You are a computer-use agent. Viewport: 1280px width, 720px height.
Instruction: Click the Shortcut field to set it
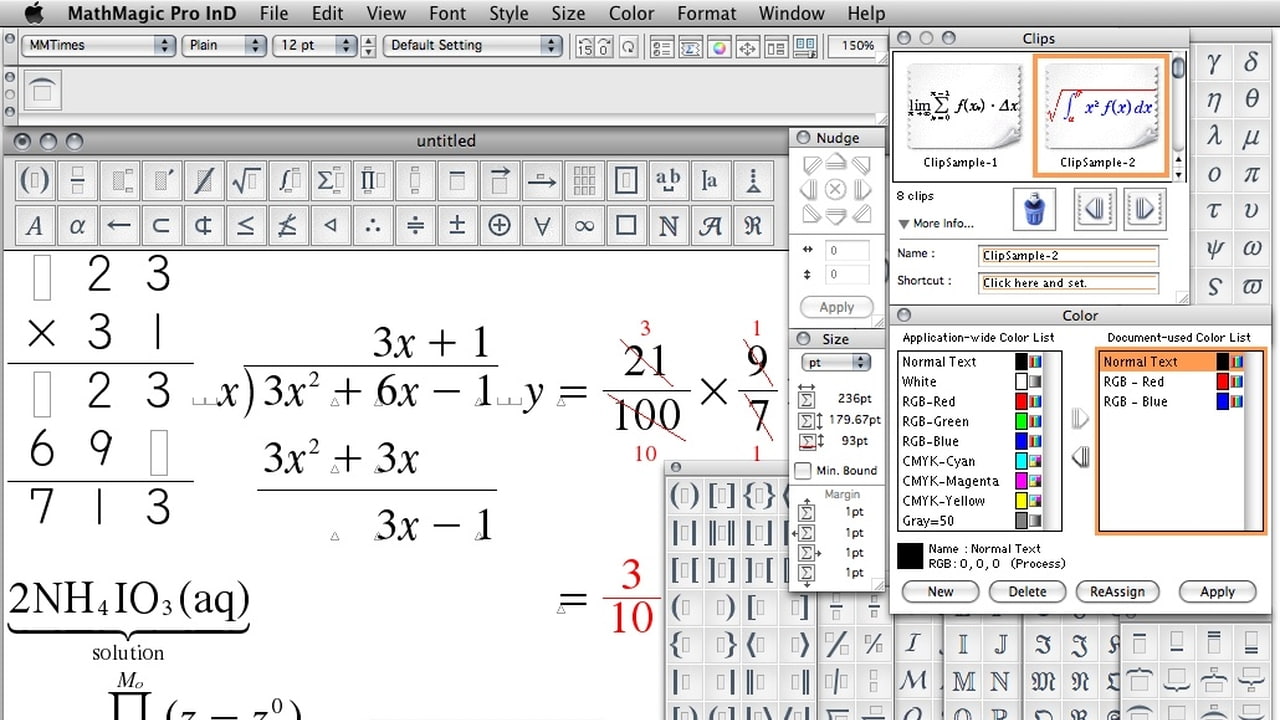pos(1069,283)
